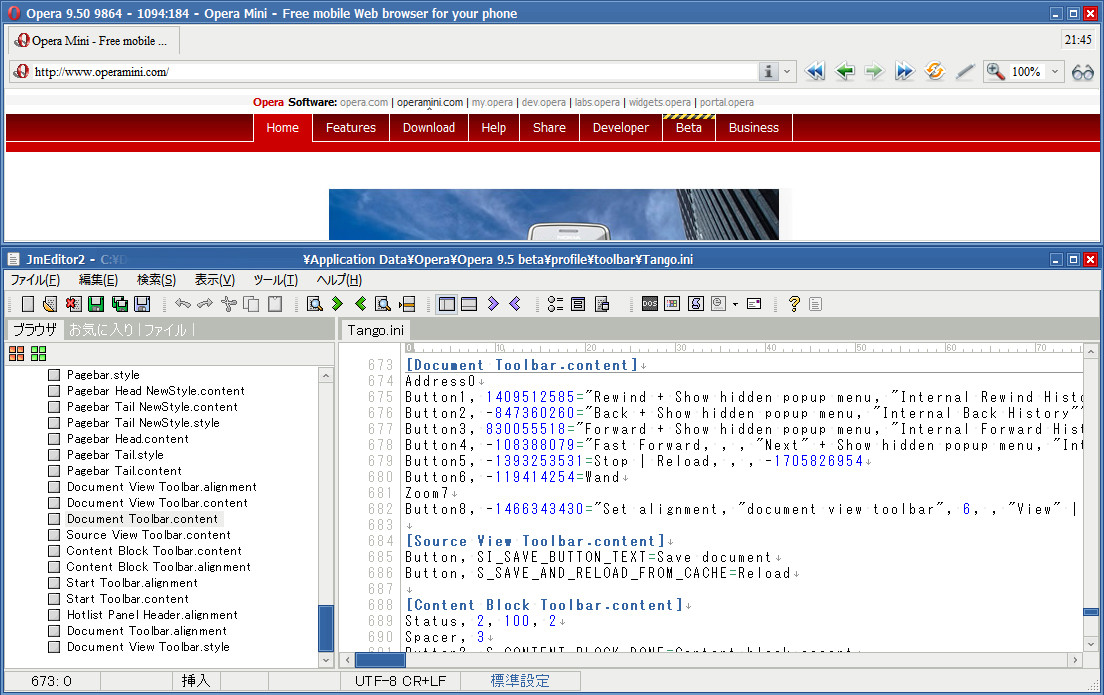Click the green find-next arrow in JmEditor2
Image resolution: width=1104 pixels, height=695 pixels.
337,303
